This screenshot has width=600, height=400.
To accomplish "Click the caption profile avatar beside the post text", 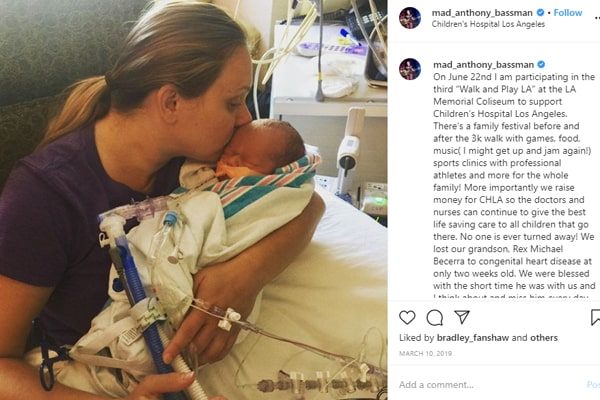I will [410, 69].
